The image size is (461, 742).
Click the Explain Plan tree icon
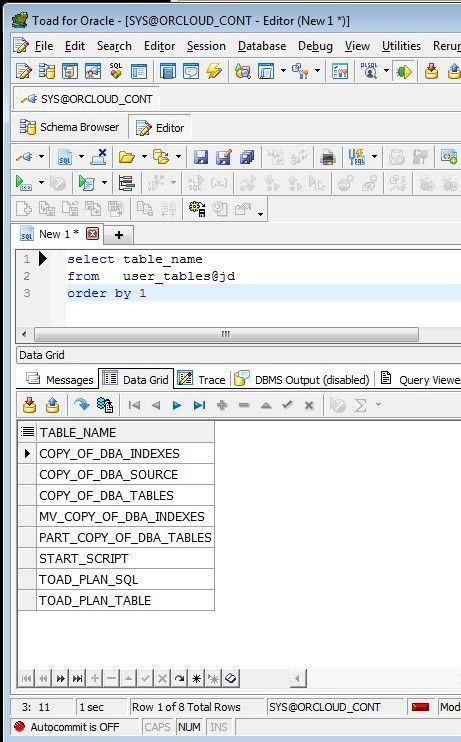(126, 183)
